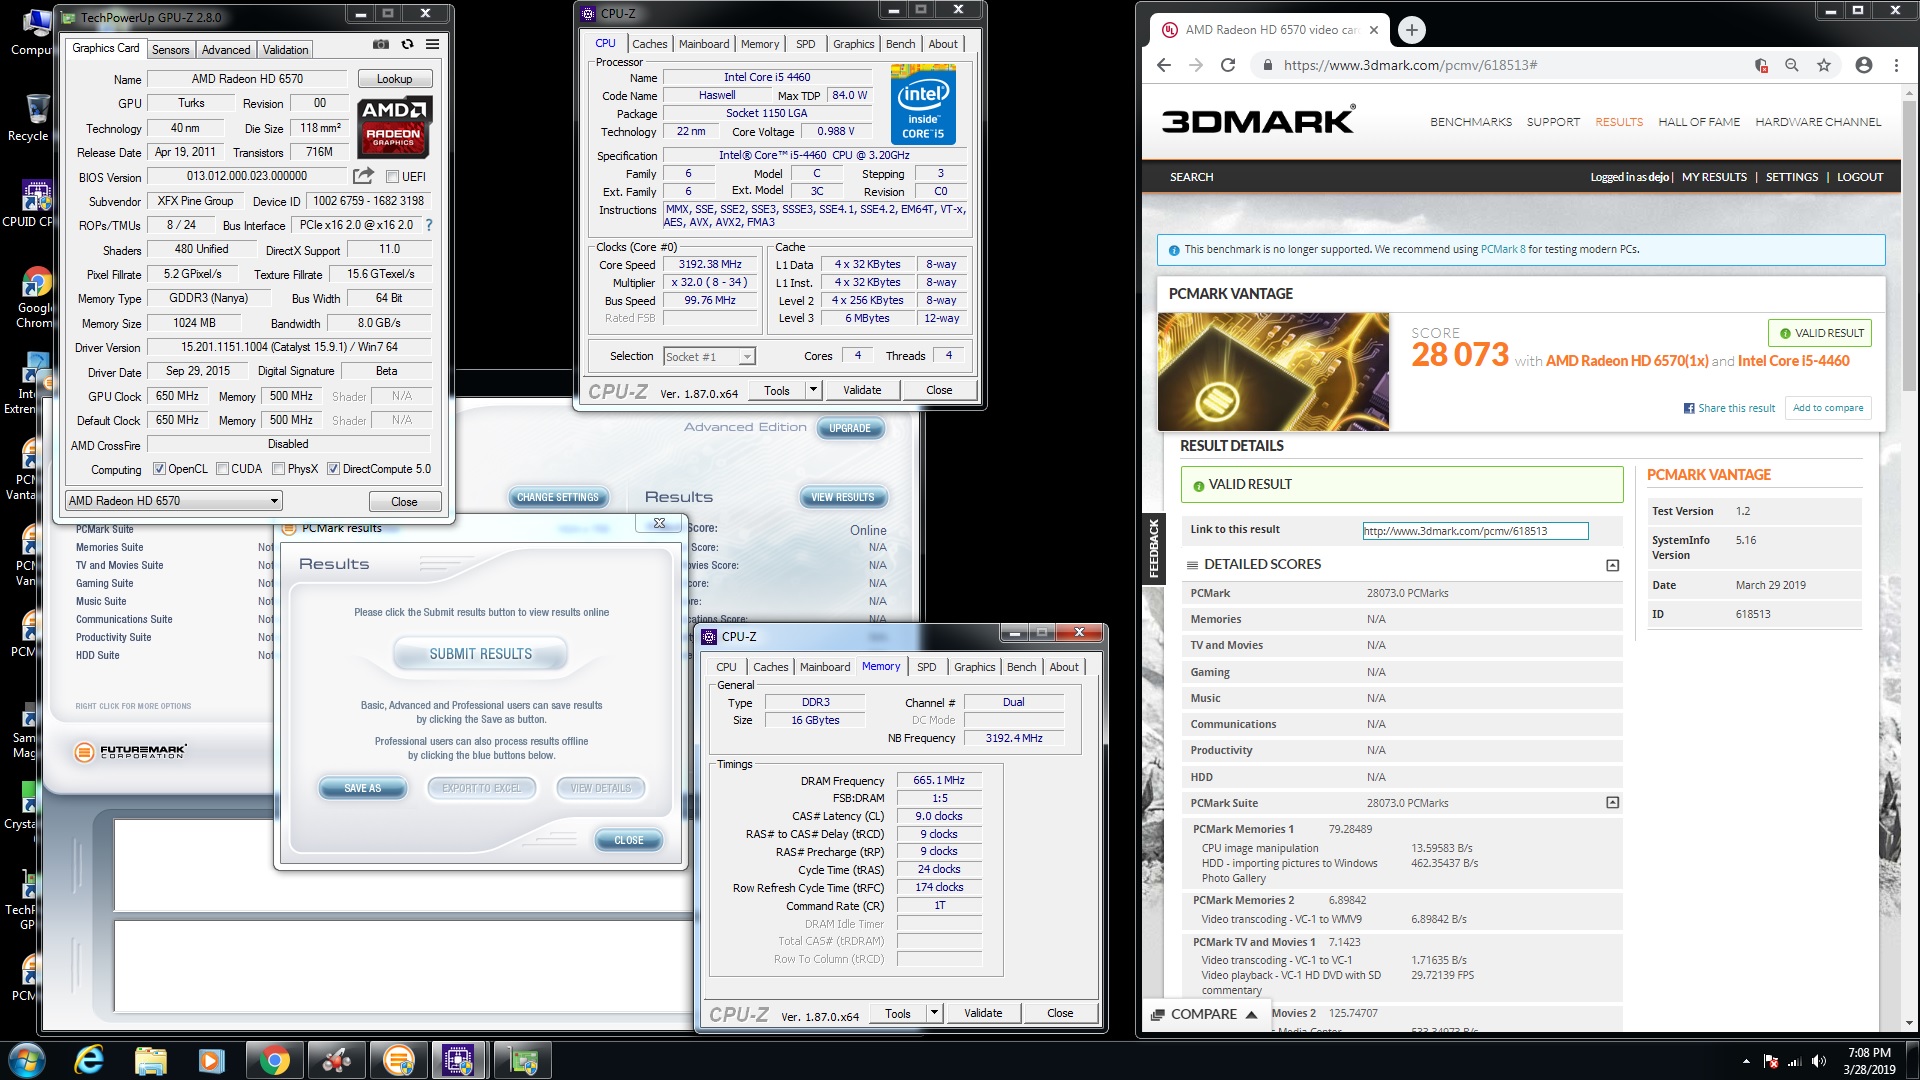Click the Chrome address bar URL
The width and height of the screenshot is (1920, 1080).
1410,65
